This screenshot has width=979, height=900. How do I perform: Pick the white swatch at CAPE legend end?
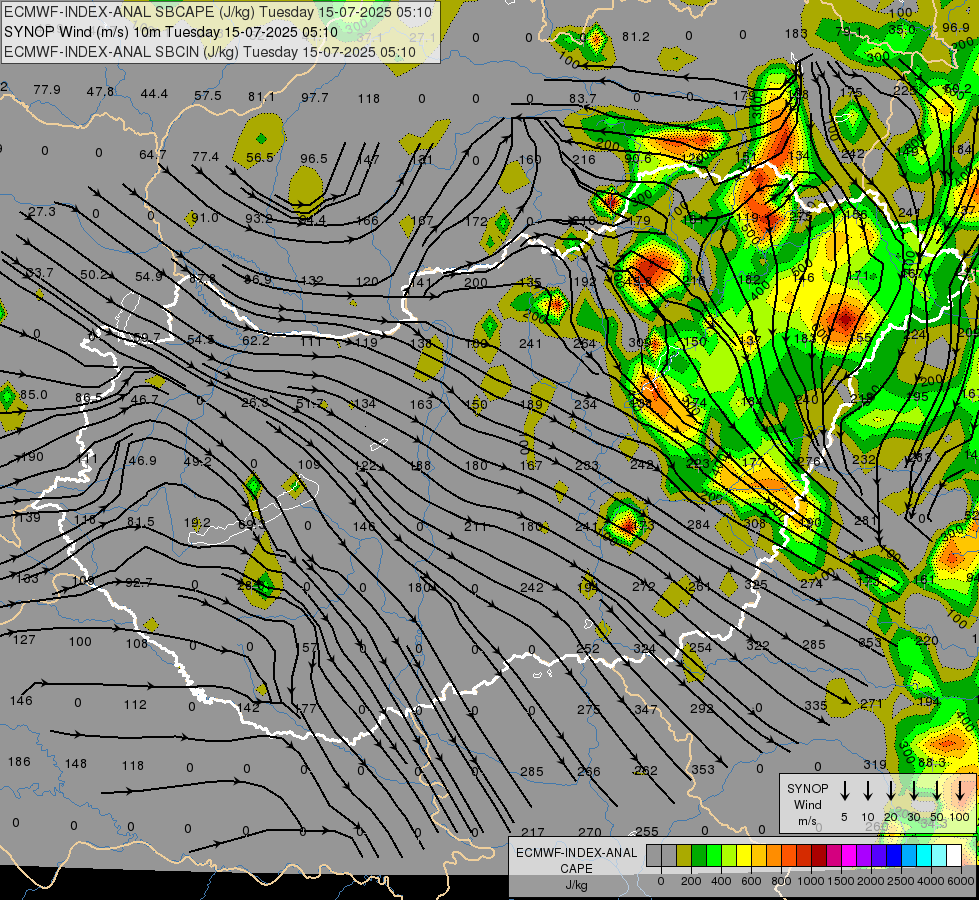(953, 855)
